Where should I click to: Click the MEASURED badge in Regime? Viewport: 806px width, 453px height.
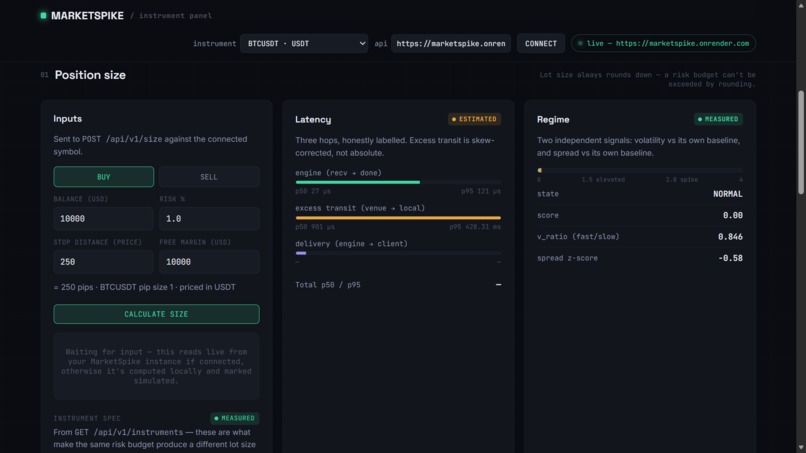tap(718, 119)
